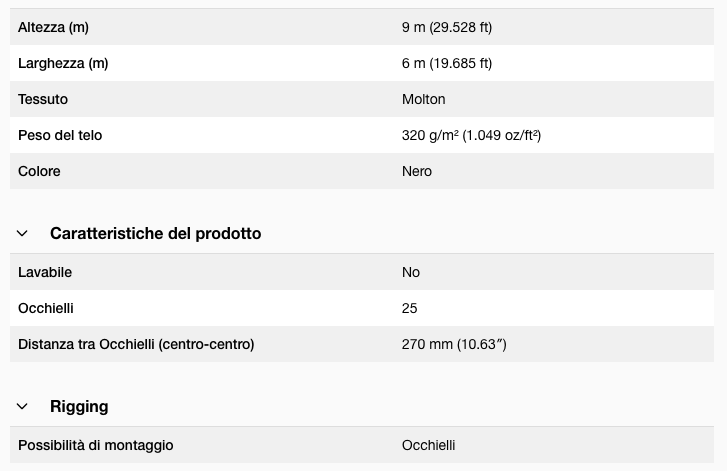Click the Caratteristiche del prodotto heading

click(155, 234)
